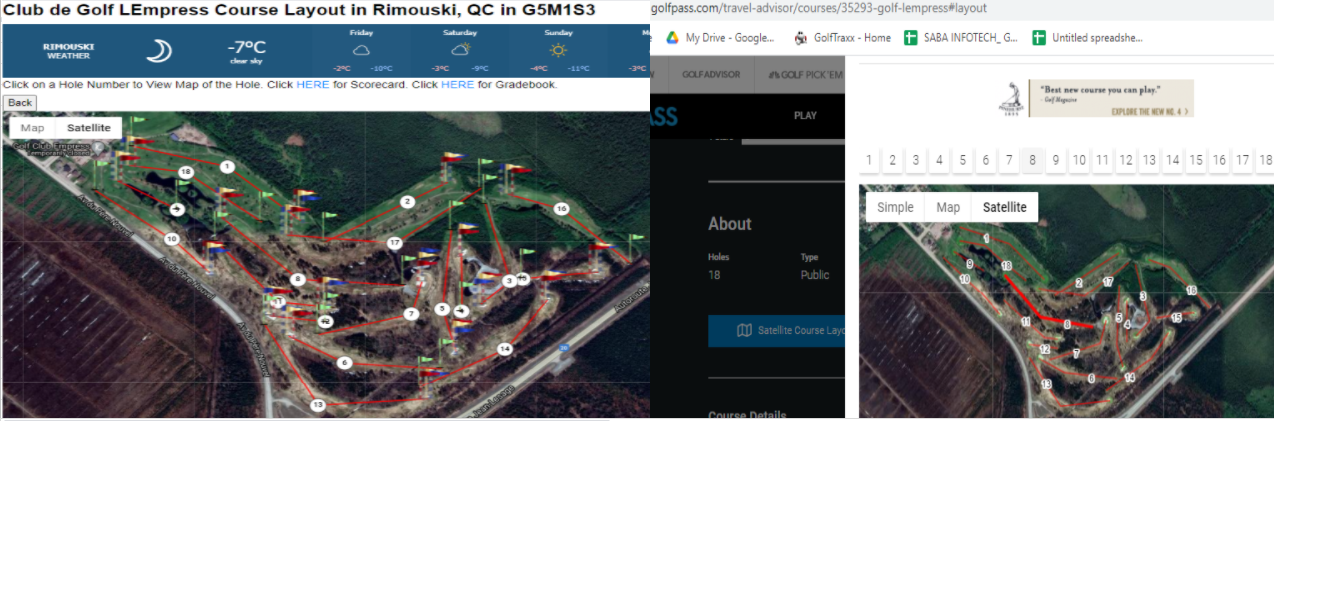Click the Back button
Viewport: 1338px width, 594px height.
[20, 103]
